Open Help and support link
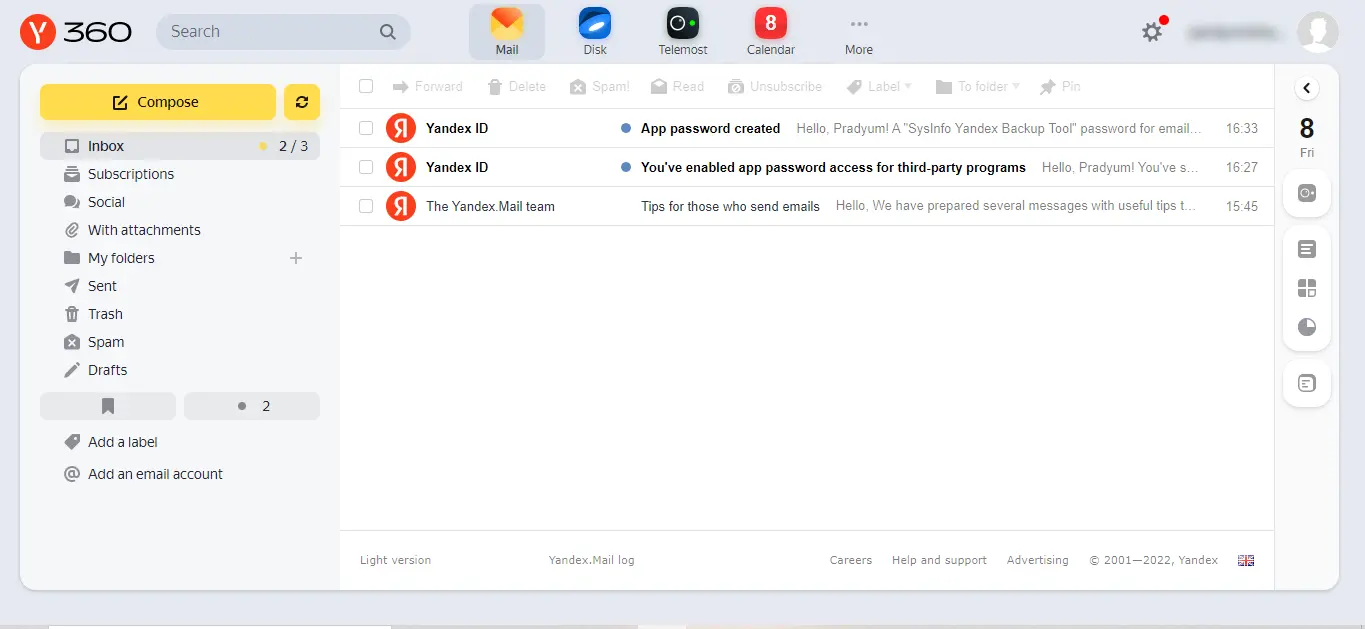The image size is (1365, 629). (x=939, y=560)
